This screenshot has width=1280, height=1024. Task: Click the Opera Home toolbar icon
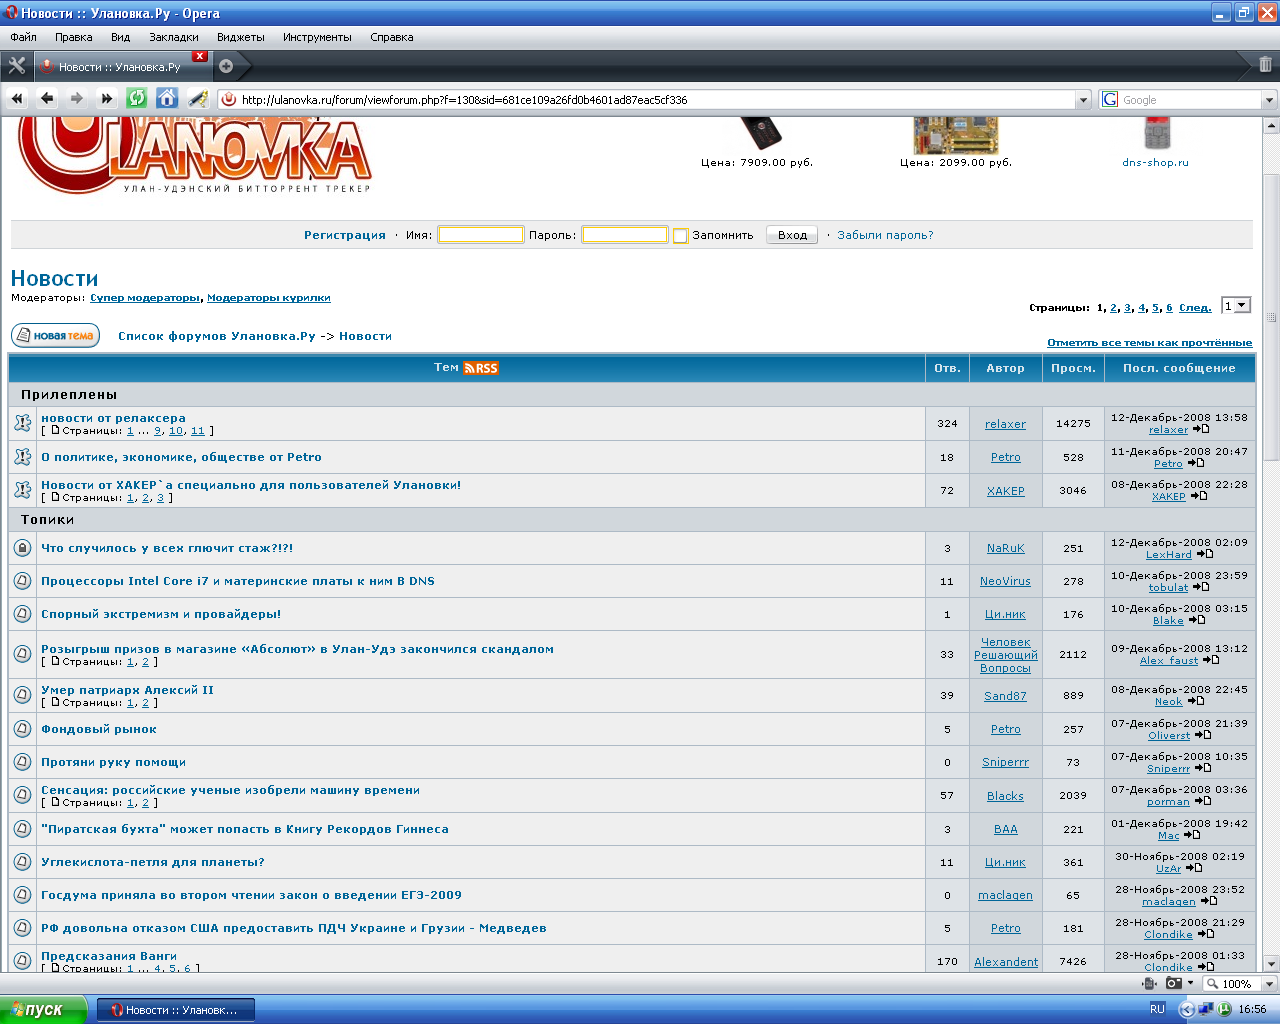(167, 98)
